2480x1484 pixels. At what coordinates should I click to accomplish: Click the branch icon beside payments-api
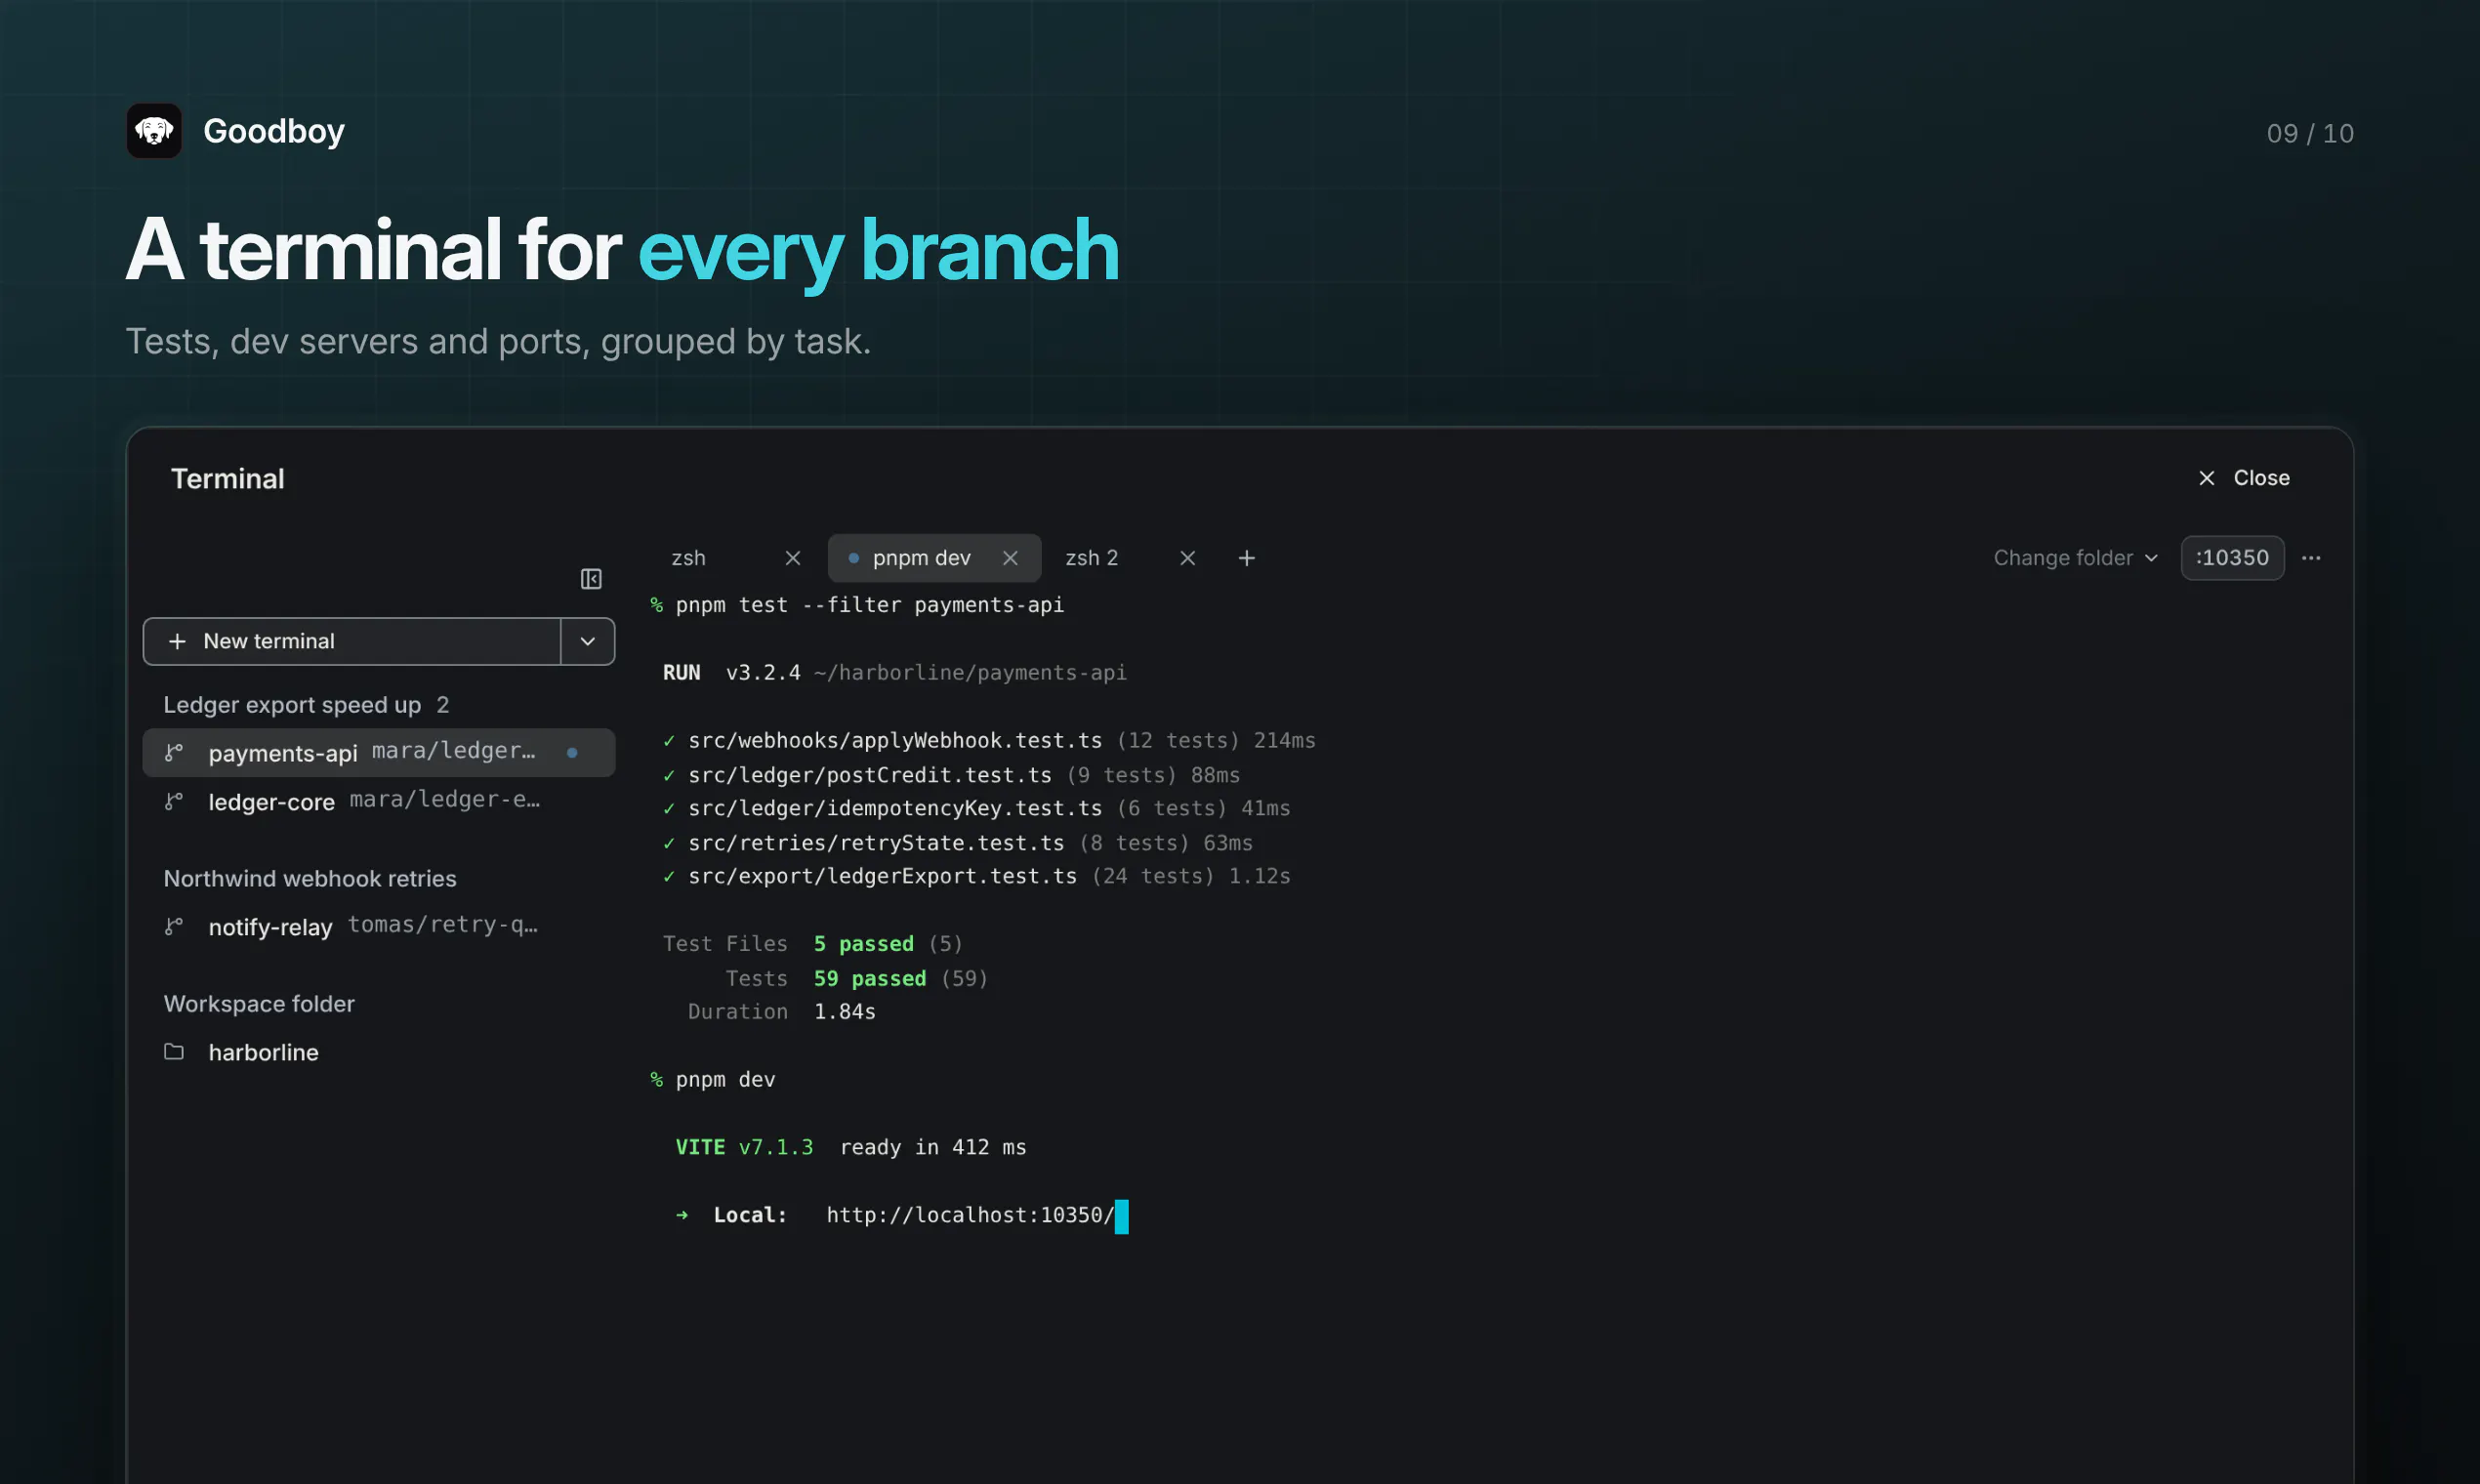coord(174,753)
